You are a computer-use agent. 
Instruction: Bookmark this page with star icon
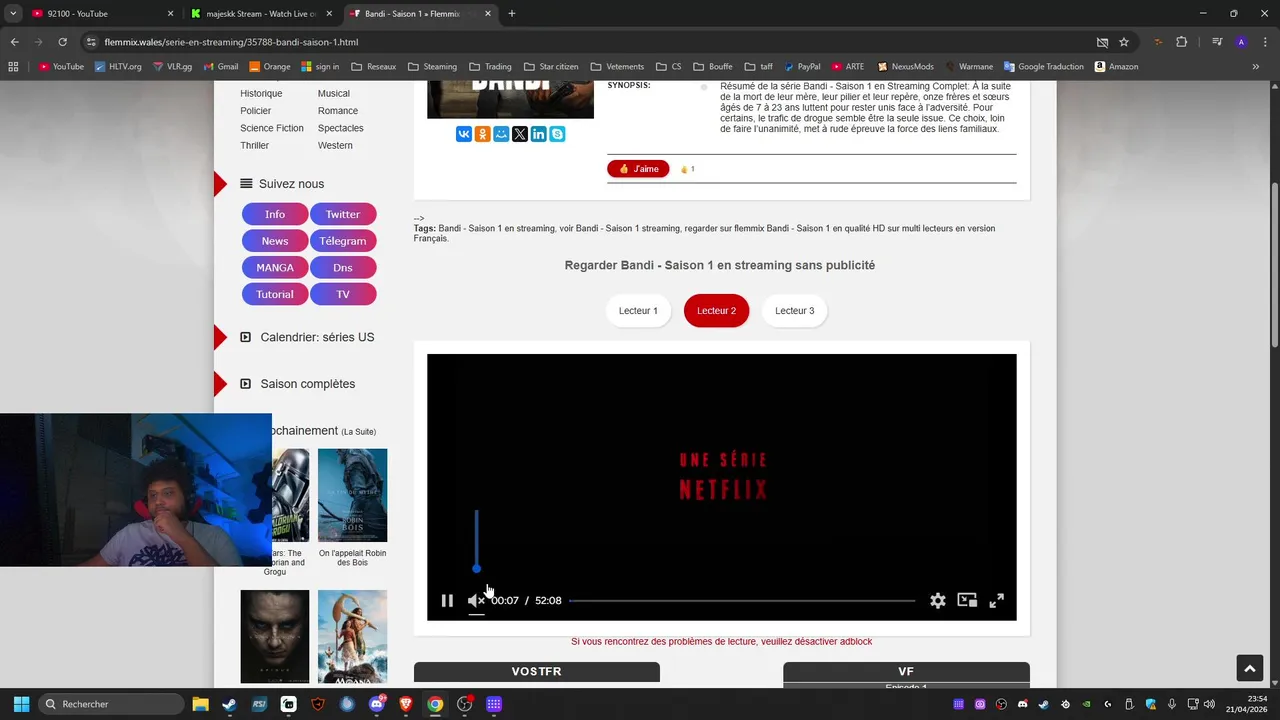coord(1124,42)
